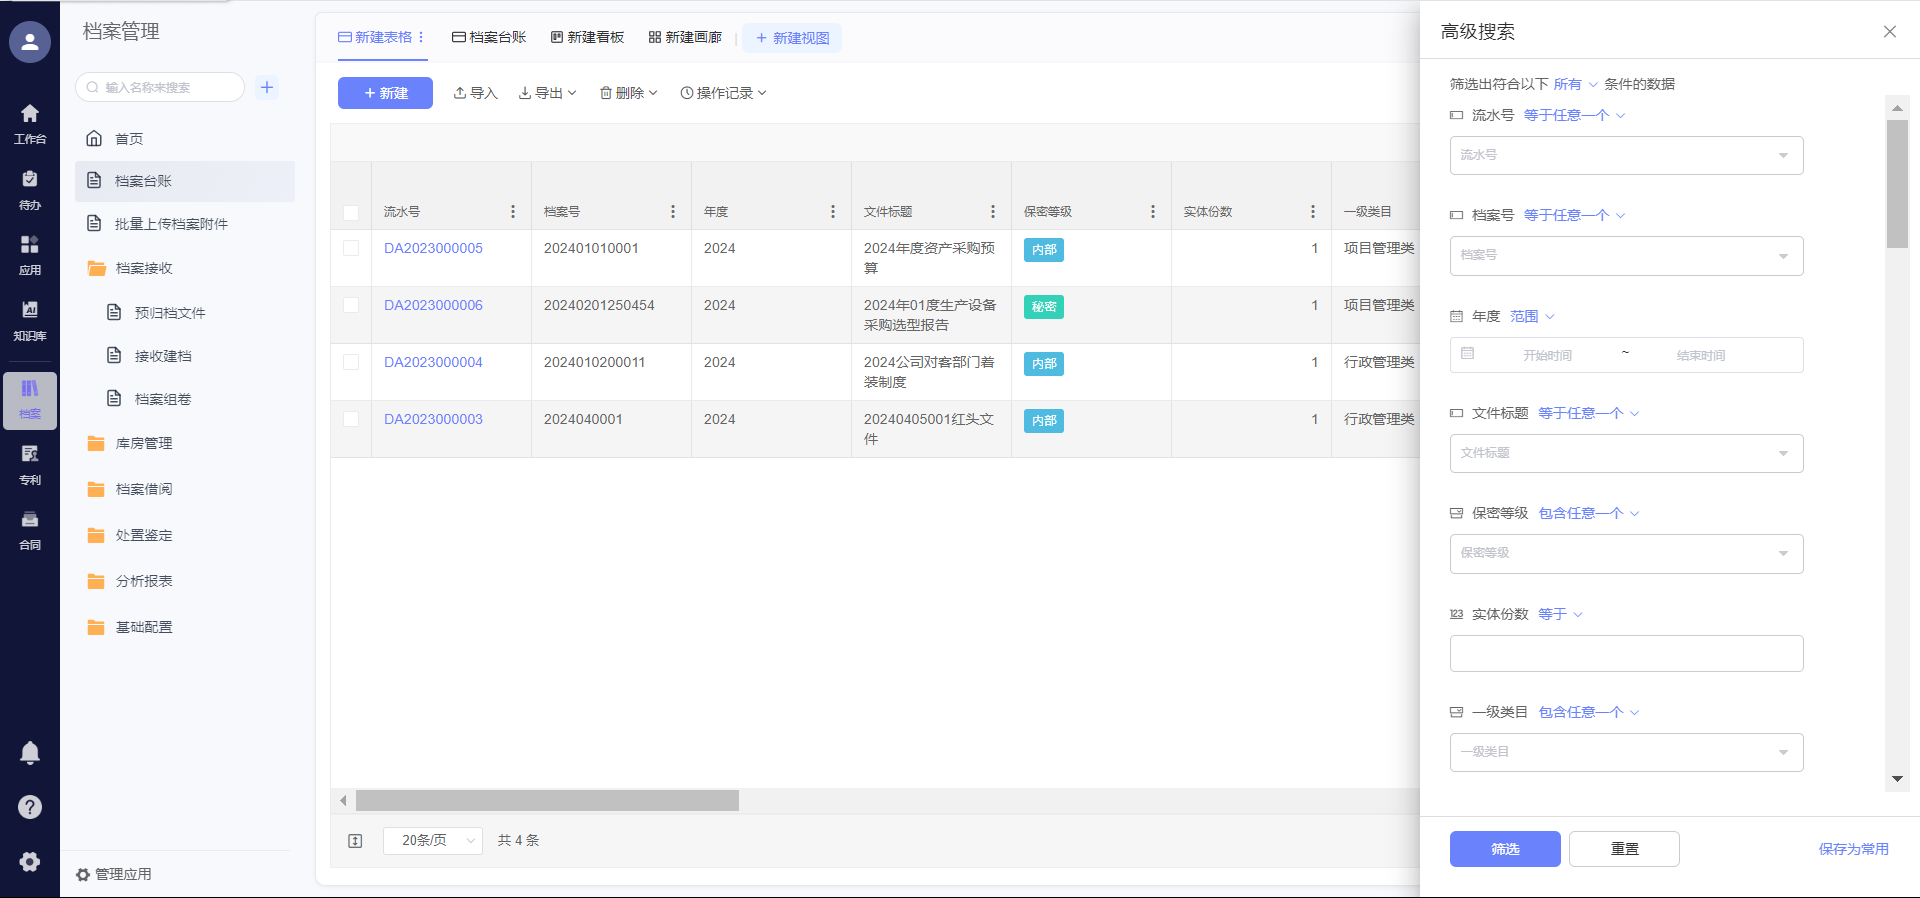Click the horizontal table scrollbar
The image size is (1920, 898).
coord(547,801)
